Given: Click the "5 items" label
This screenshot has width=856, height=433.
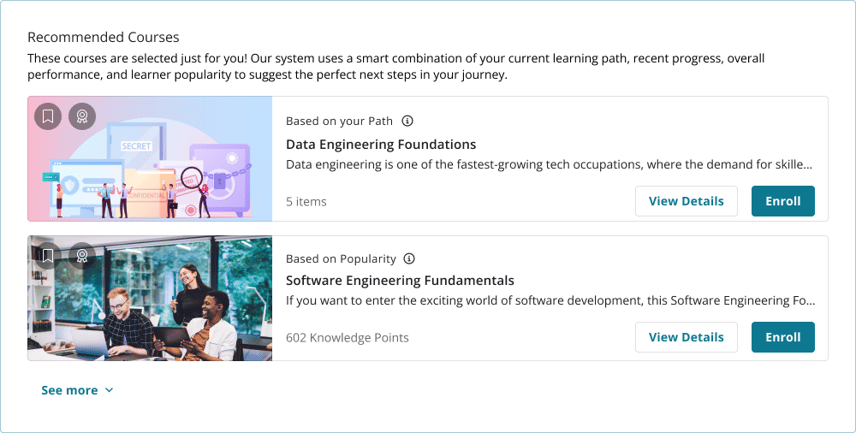Looking at the screenshot, I should coord(306,201).
